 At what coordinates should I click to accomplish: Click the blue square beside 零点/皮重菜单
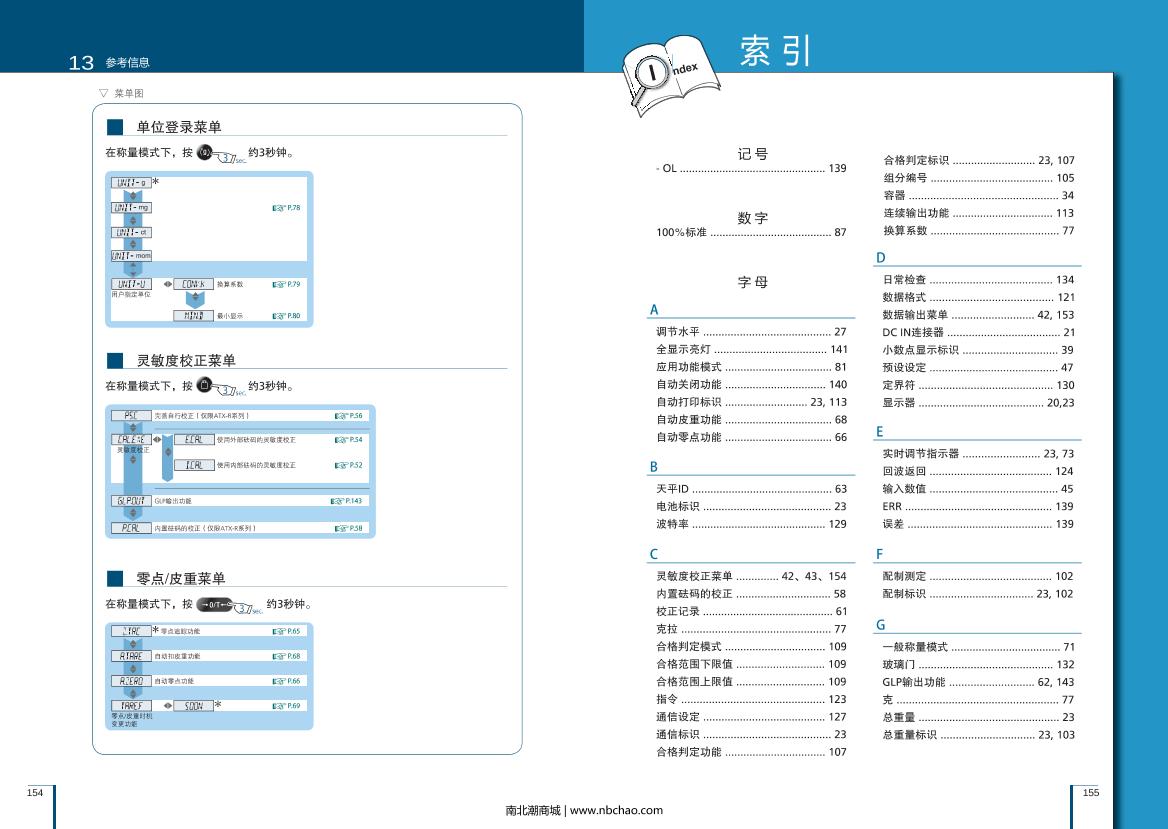(x=115, y=578)
